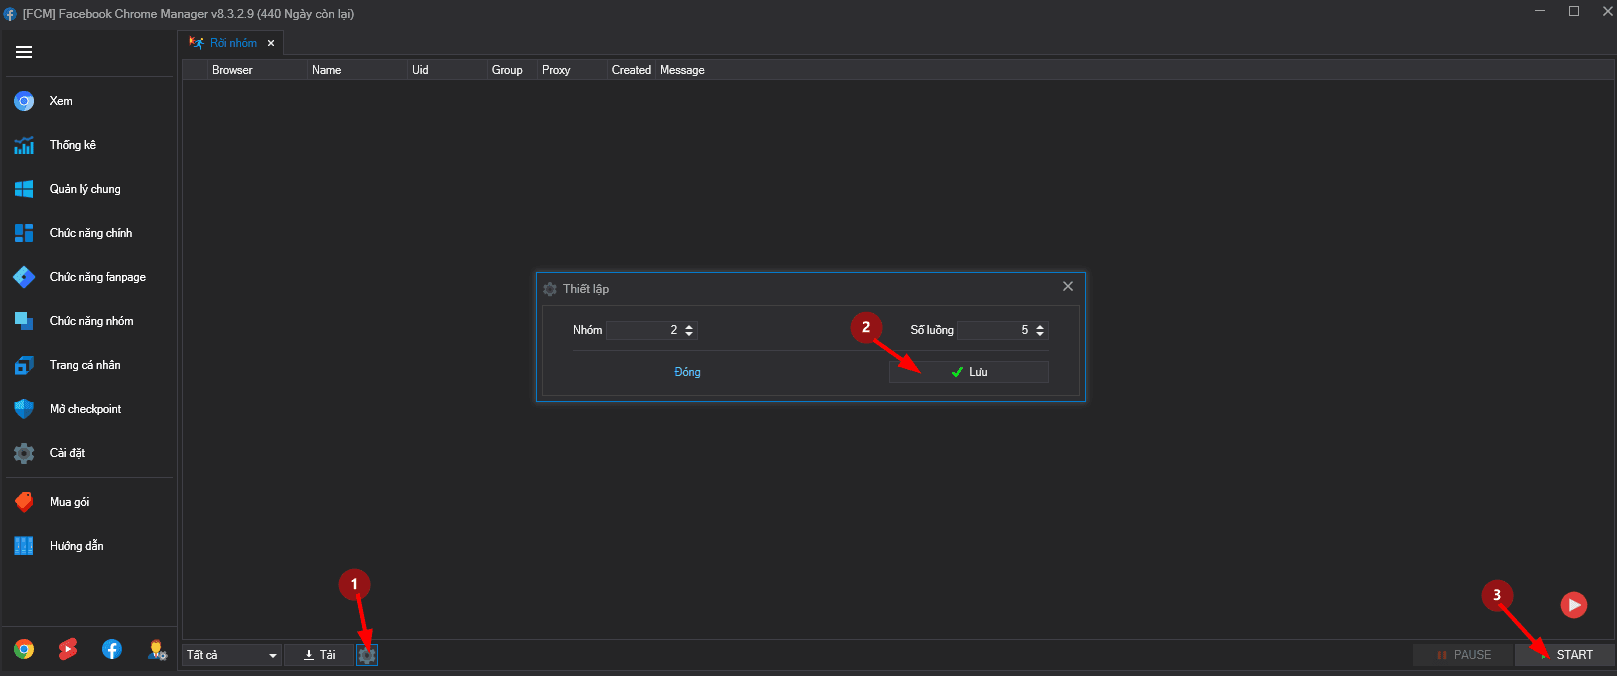
Task: Select the Chức năng chính dashboard icon
Action: [24, 233]
